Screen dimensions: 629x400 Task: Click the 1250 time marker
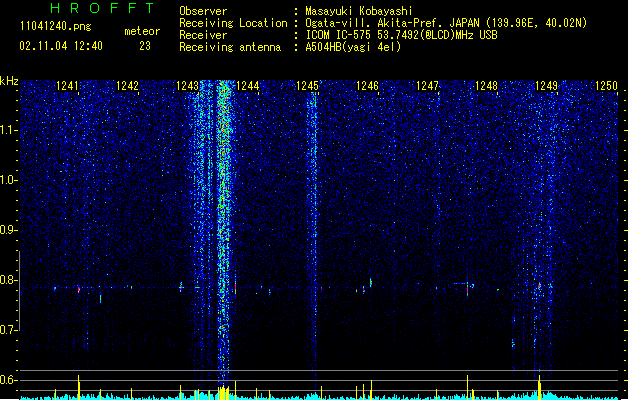pyautogui.click(x=606, y=85)
